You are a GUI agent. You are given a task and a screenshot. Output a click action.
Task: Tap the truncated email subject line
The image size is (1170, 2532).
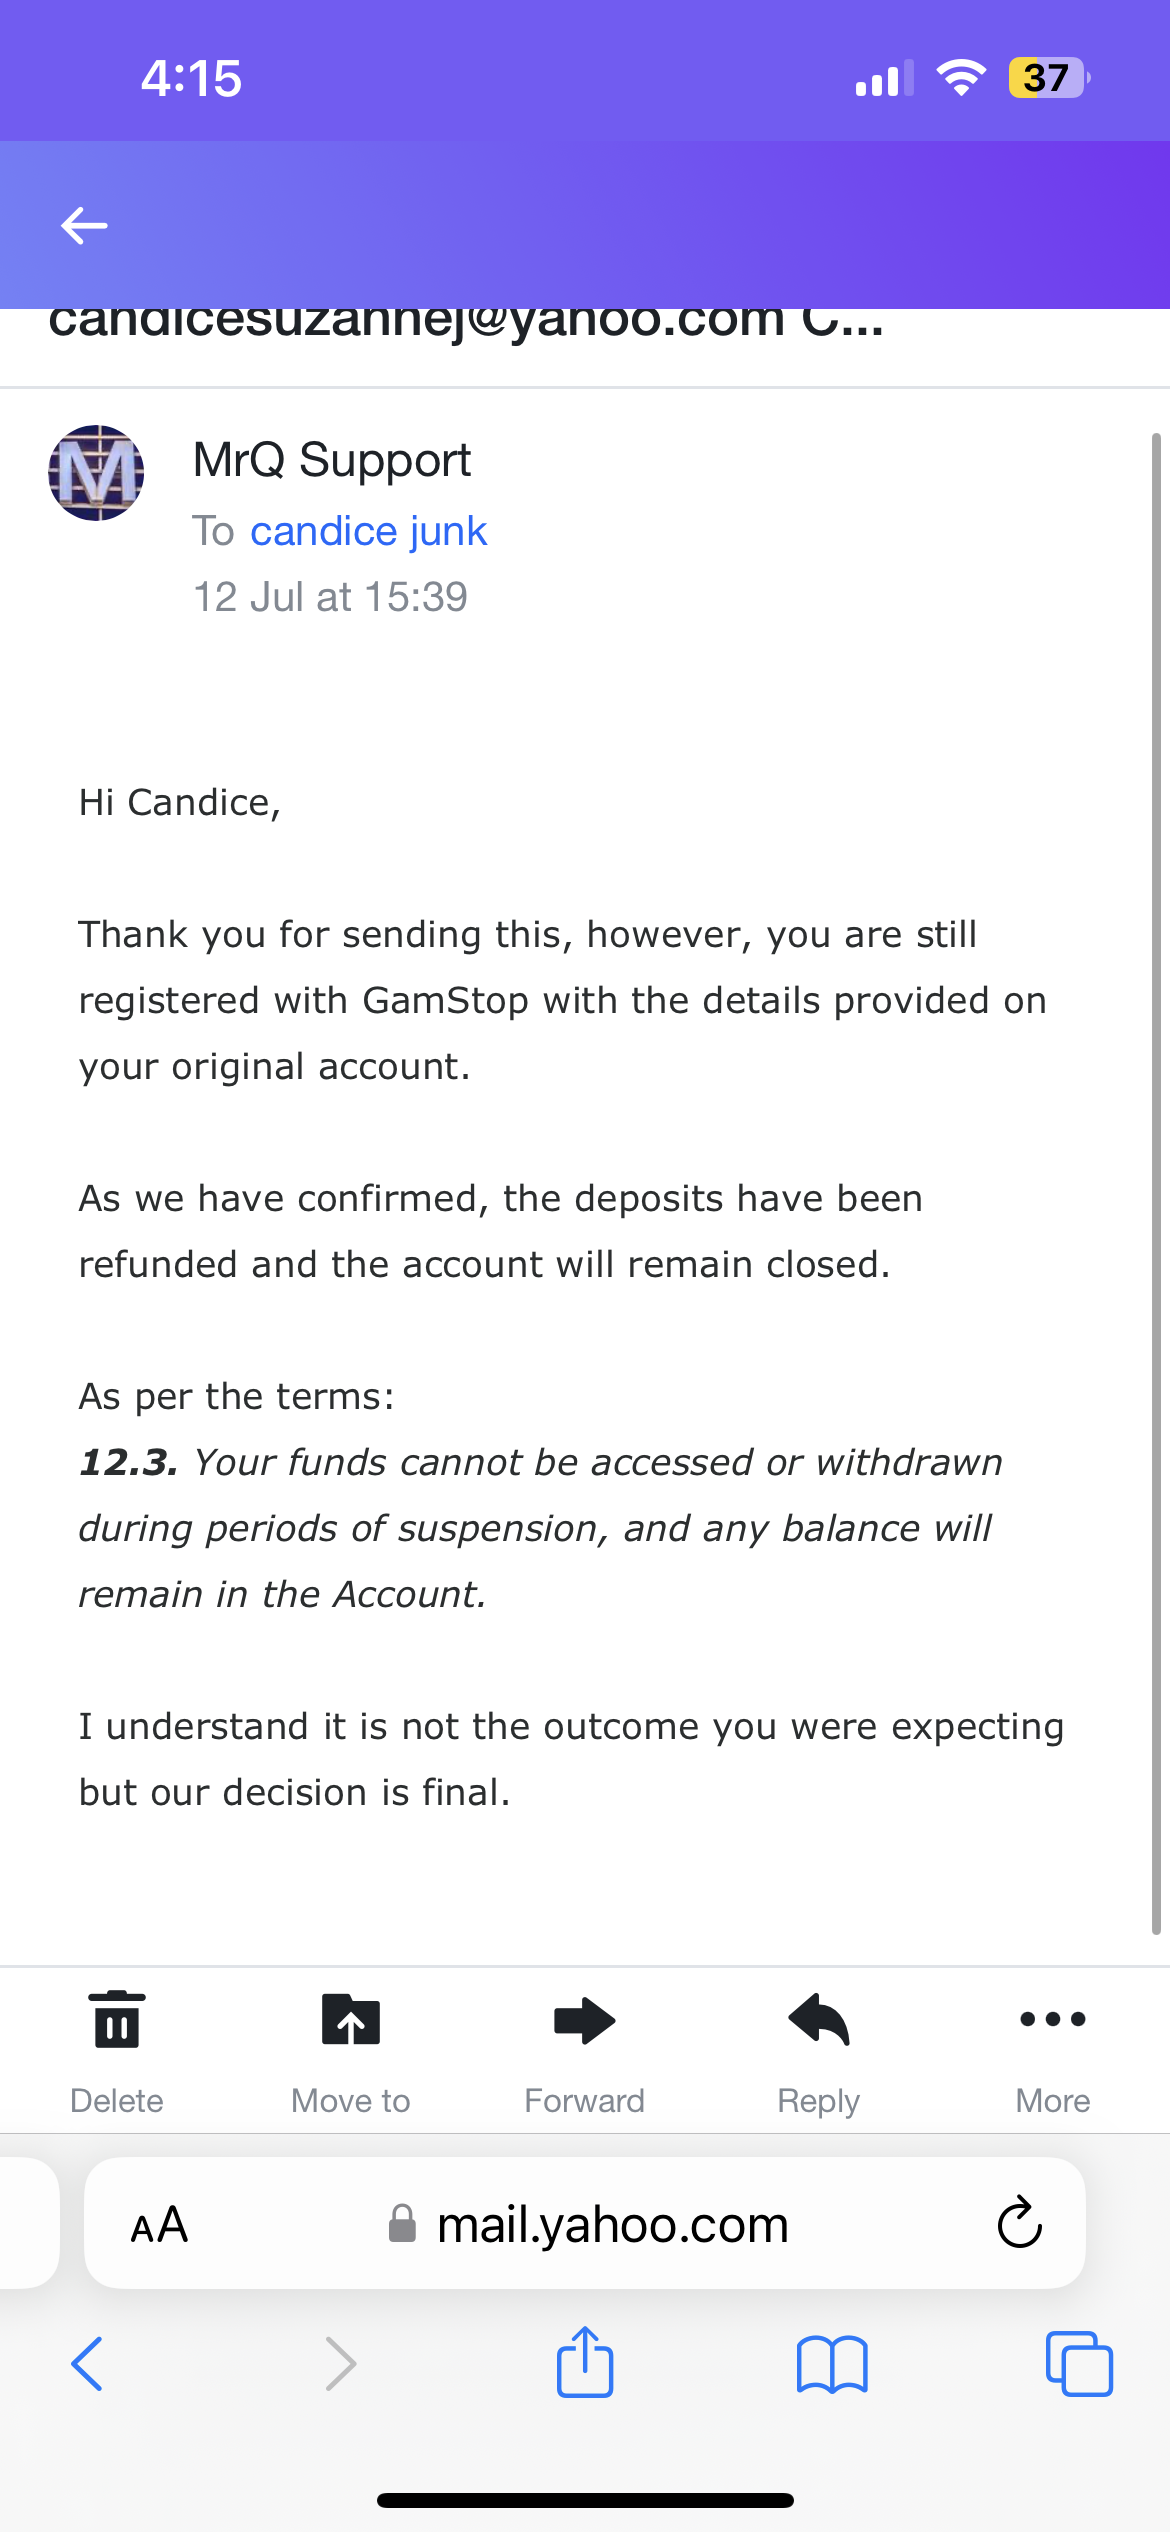(x=466, y=326)
